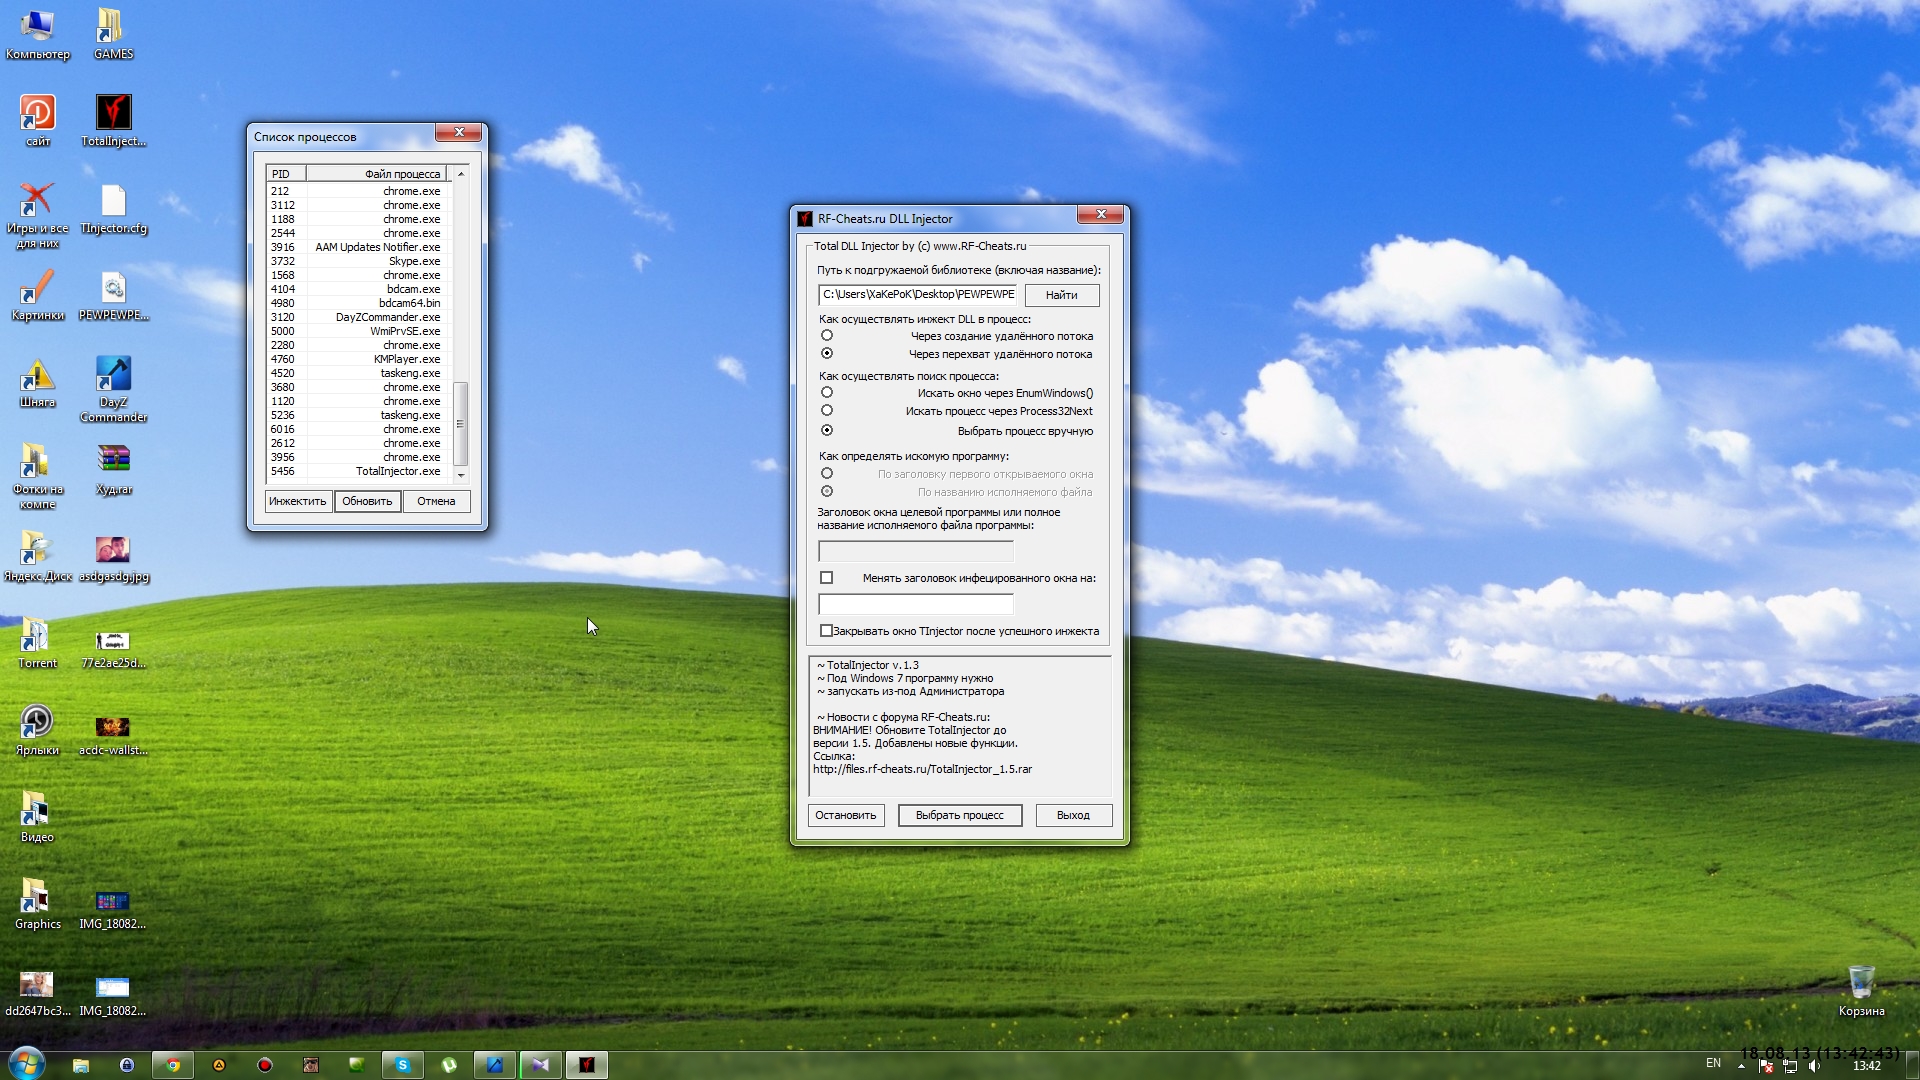Open the PEWPEWPE file icon

[x=113, y=295]
